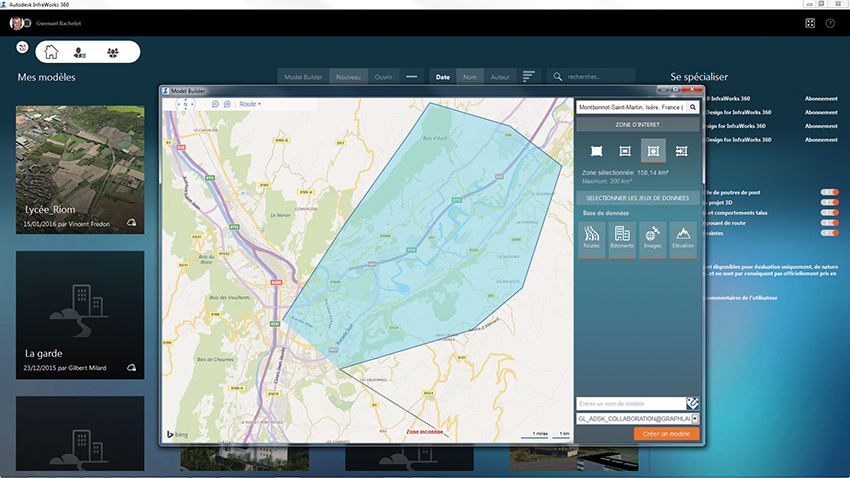
Task: Click the search magnifier in models bar
Action: [557, 77]
